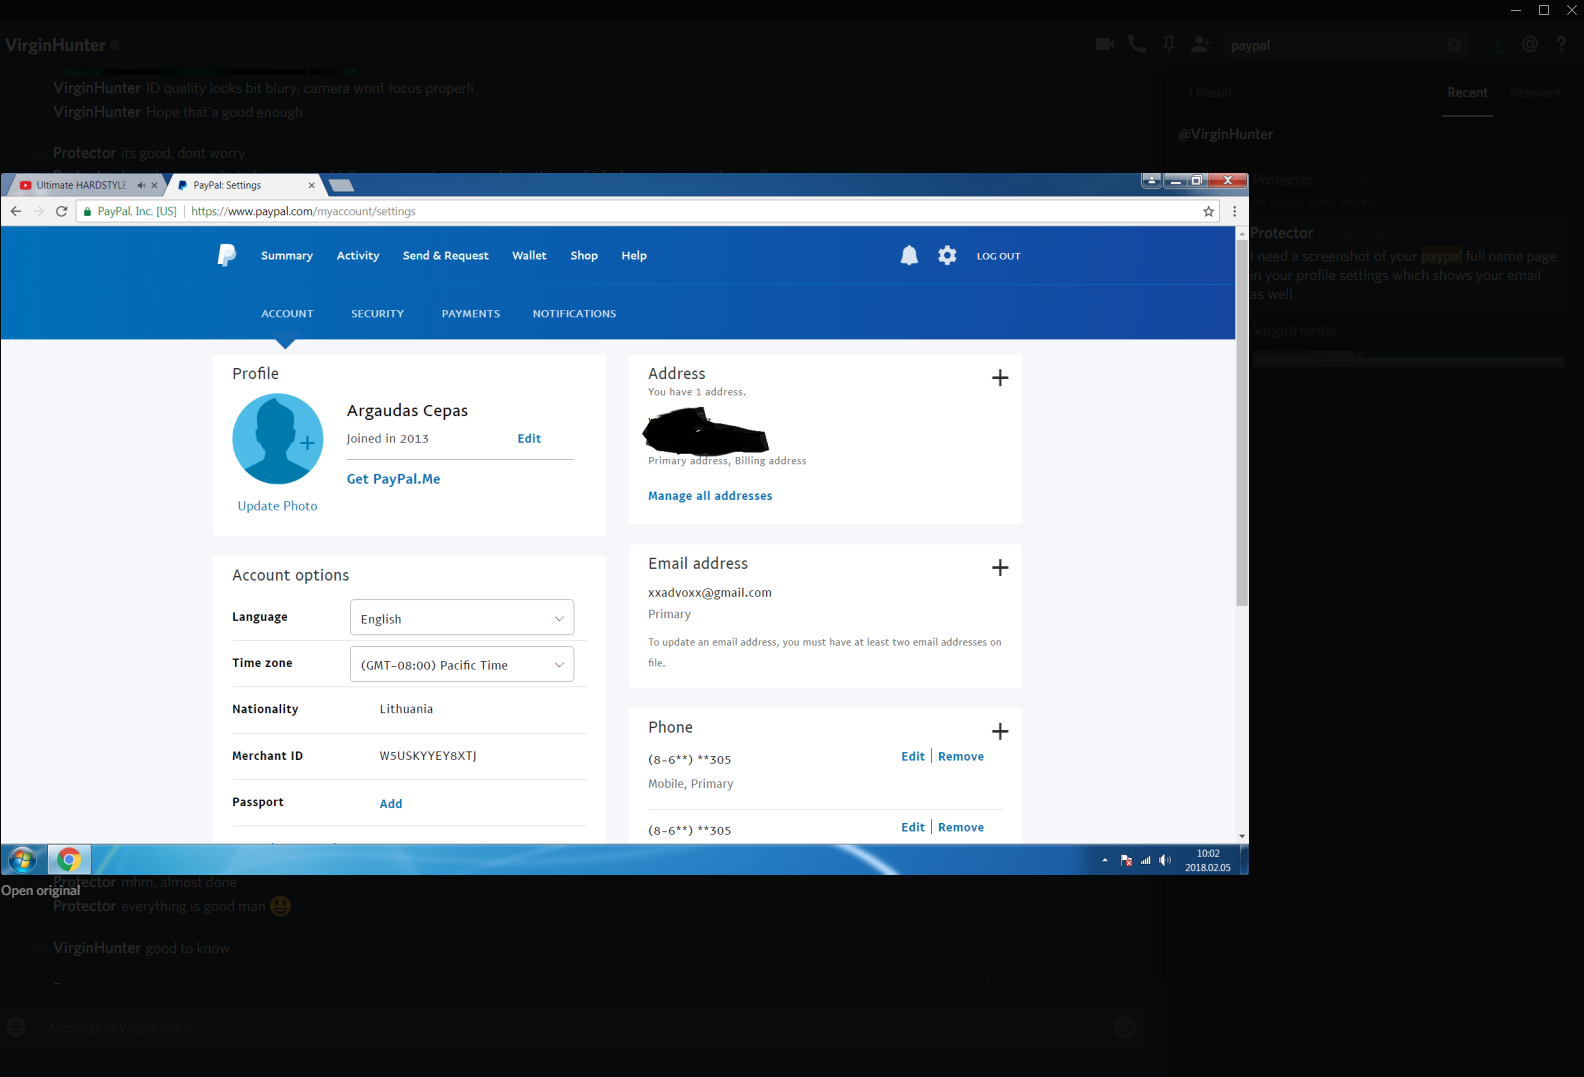Click the browser forward arrow
Image resolution: width=1584 pixels, height=1077 pixels.
pyautogui.click(x=39, y=211)
